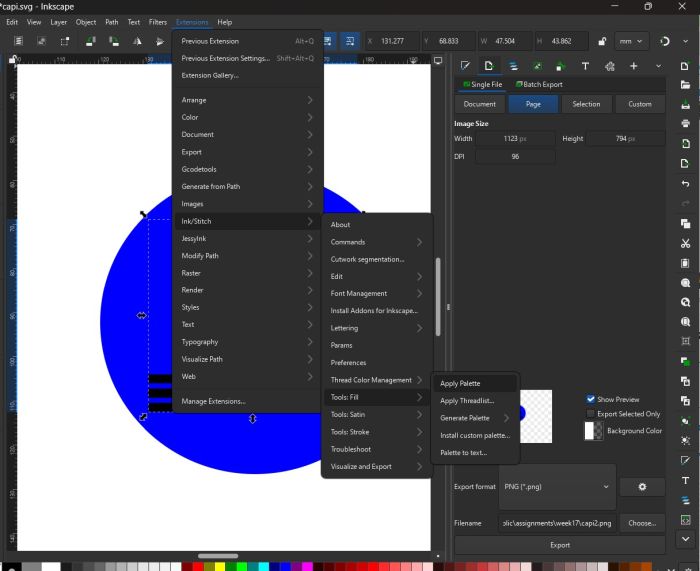This screenshot has width=700, height=571.
Task: Click the plus icon to add dialog
Action: [x=633, y=66]
